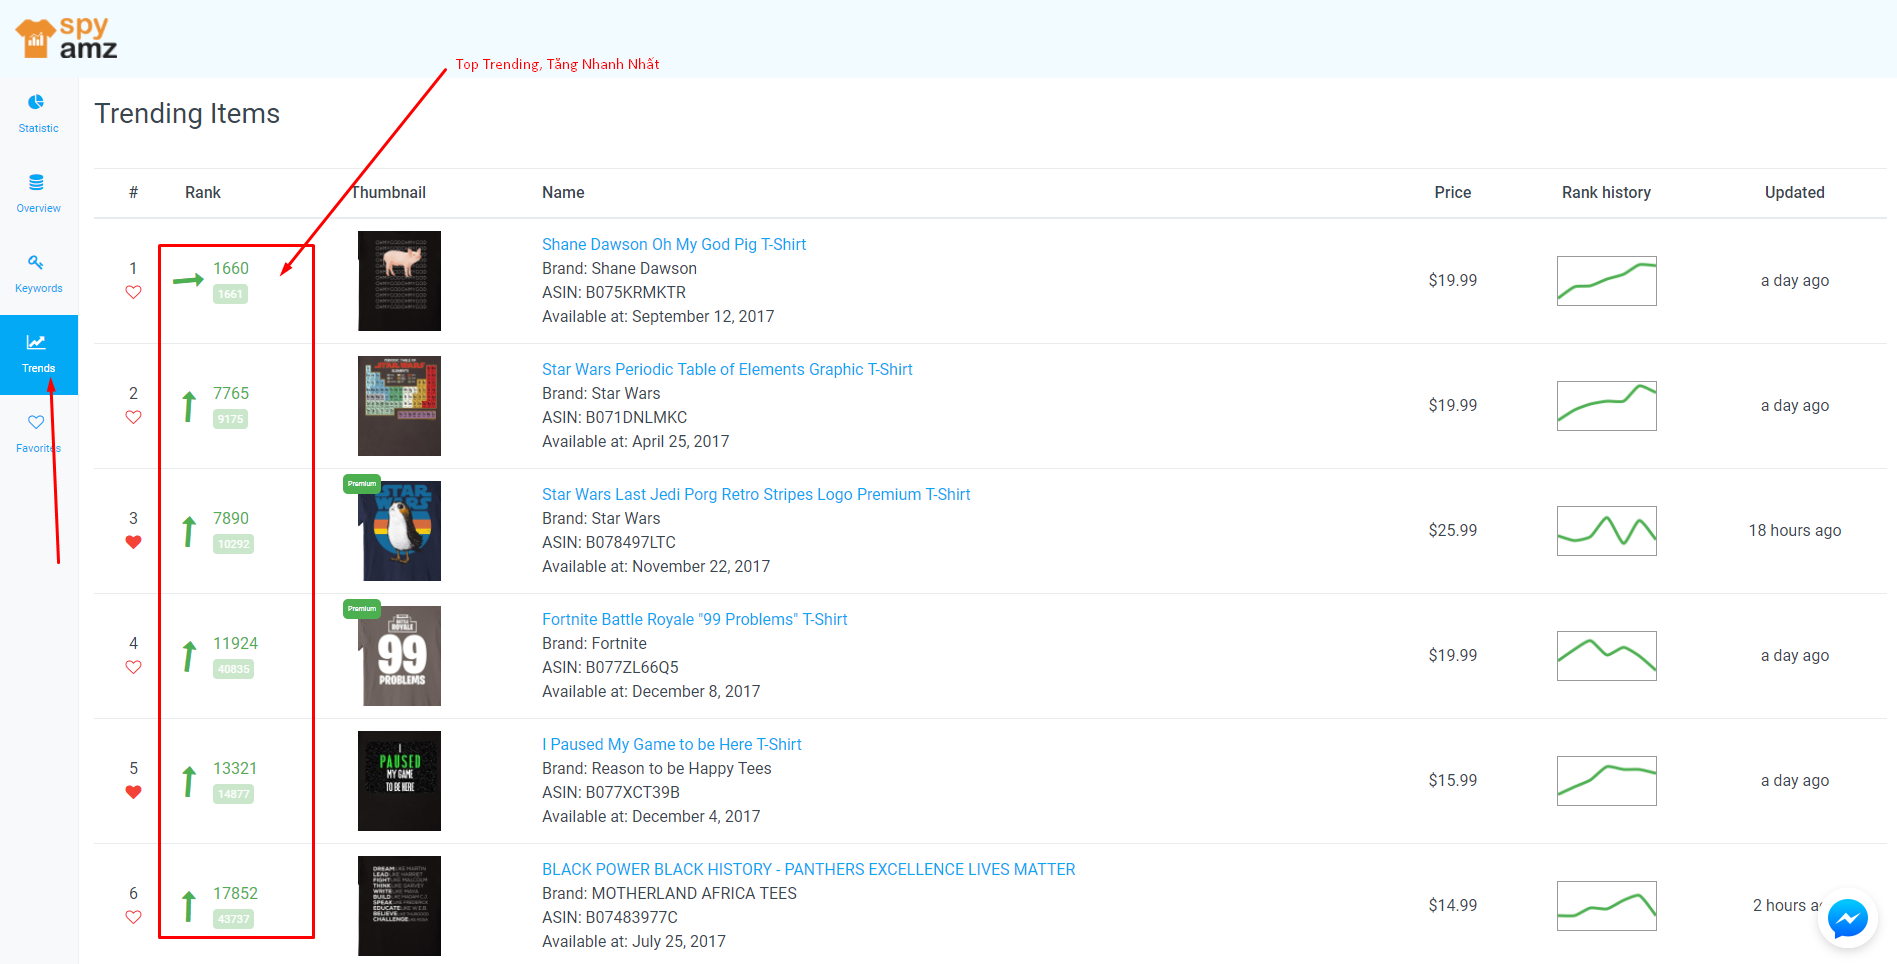1897x964 pixels.
Task: View rank history chart for Fortnite shirt
Action: tap(1606, 656)
